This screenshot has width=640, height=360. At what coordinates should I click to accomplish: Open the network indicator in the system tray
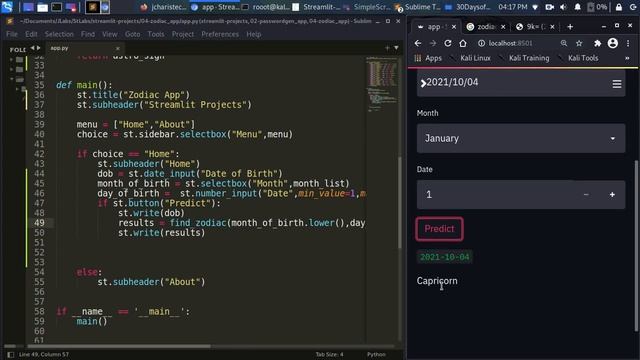click(536, 7)
